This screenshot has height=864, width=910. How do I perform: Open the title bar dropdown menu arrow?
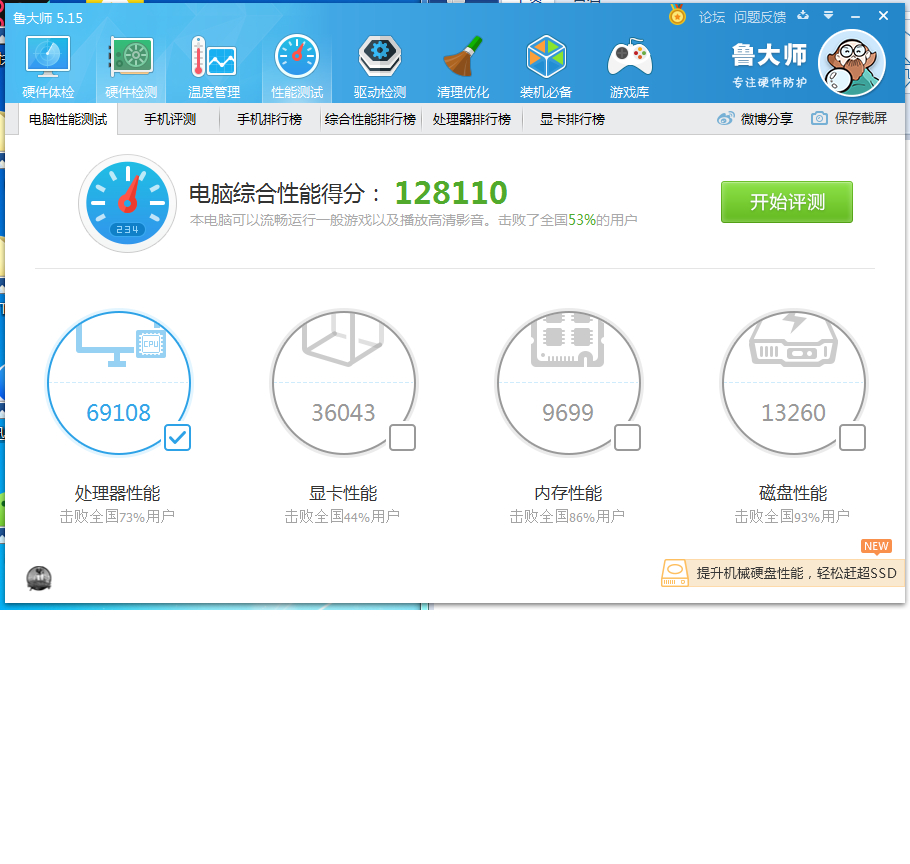point(829,16)
